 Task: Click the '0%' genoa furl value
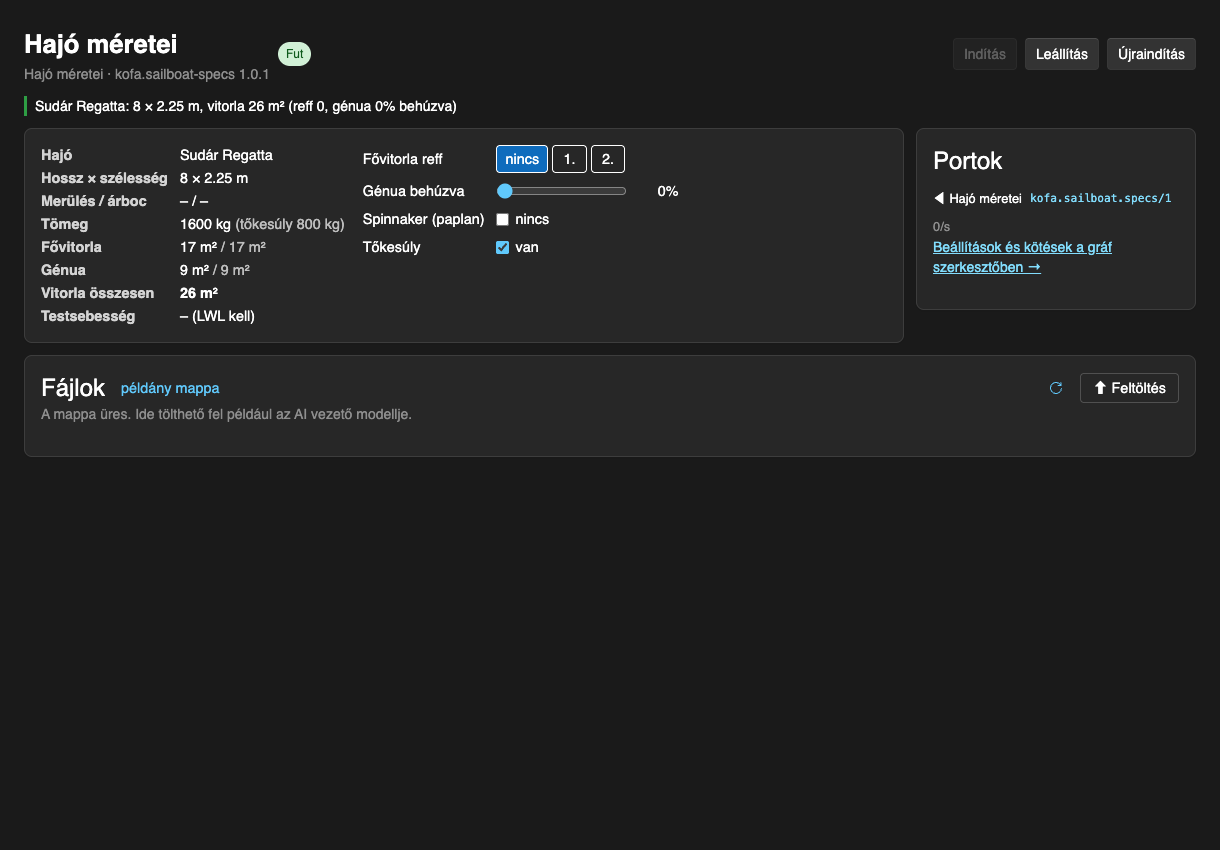pos(668,191)
